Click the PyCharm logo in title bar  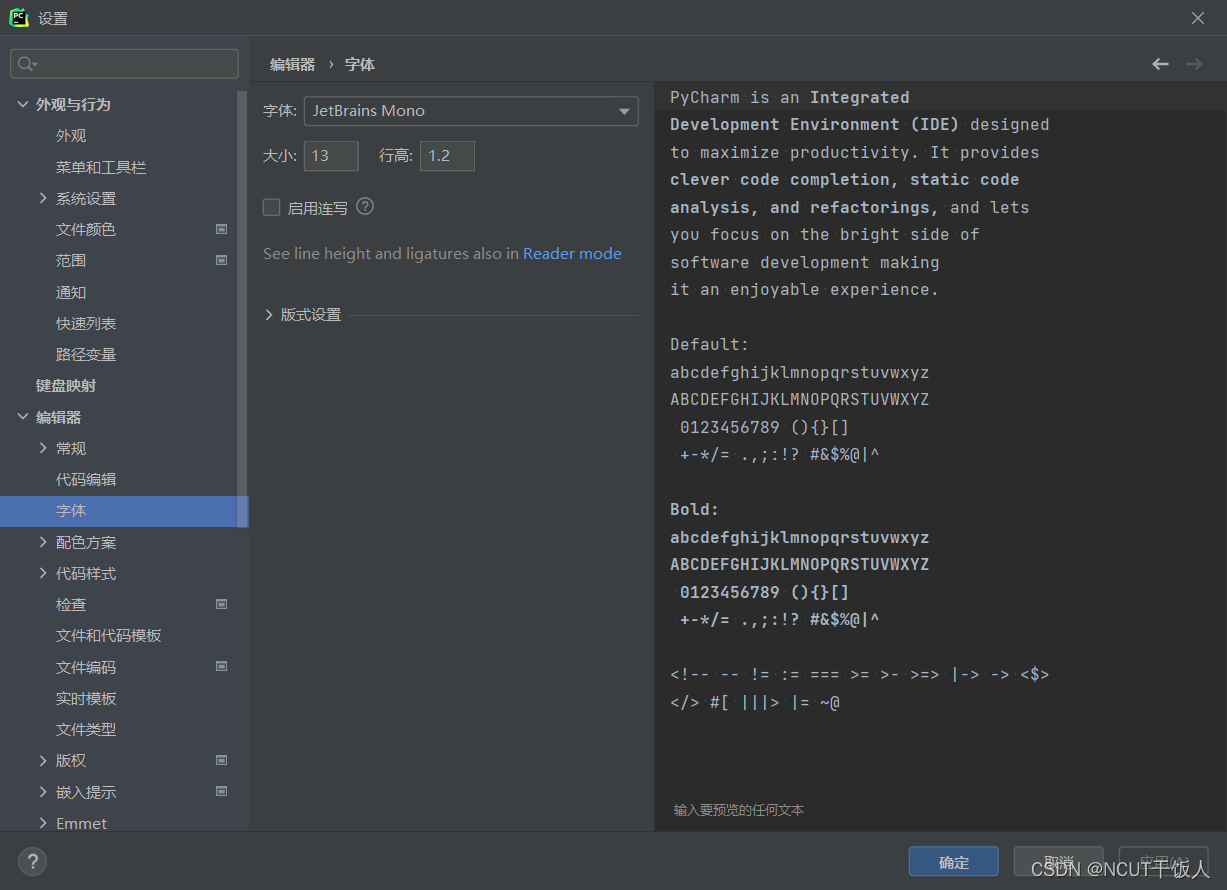point(19,18)
